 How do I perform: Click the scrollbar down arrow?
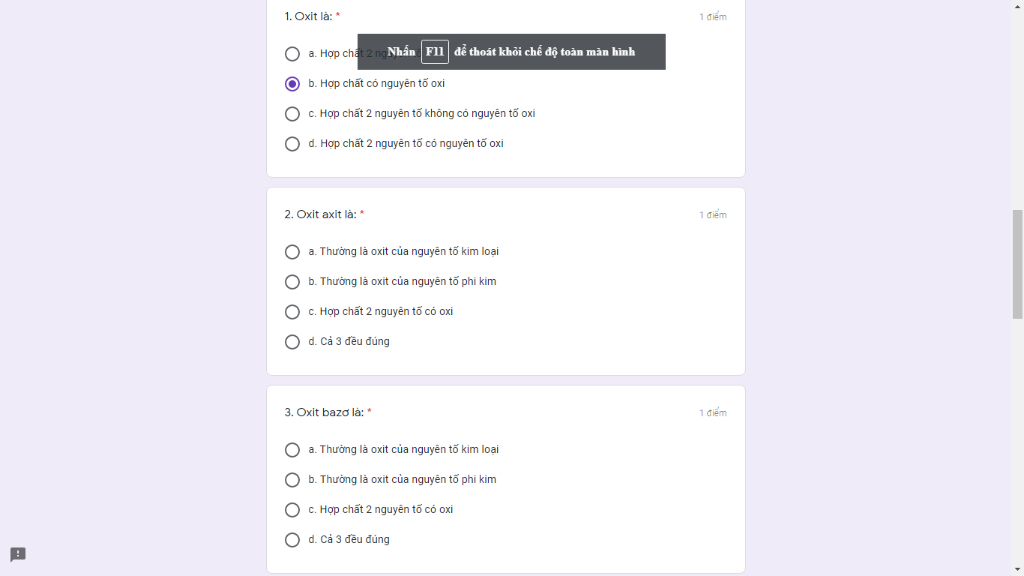click(x=1017, y=570)
